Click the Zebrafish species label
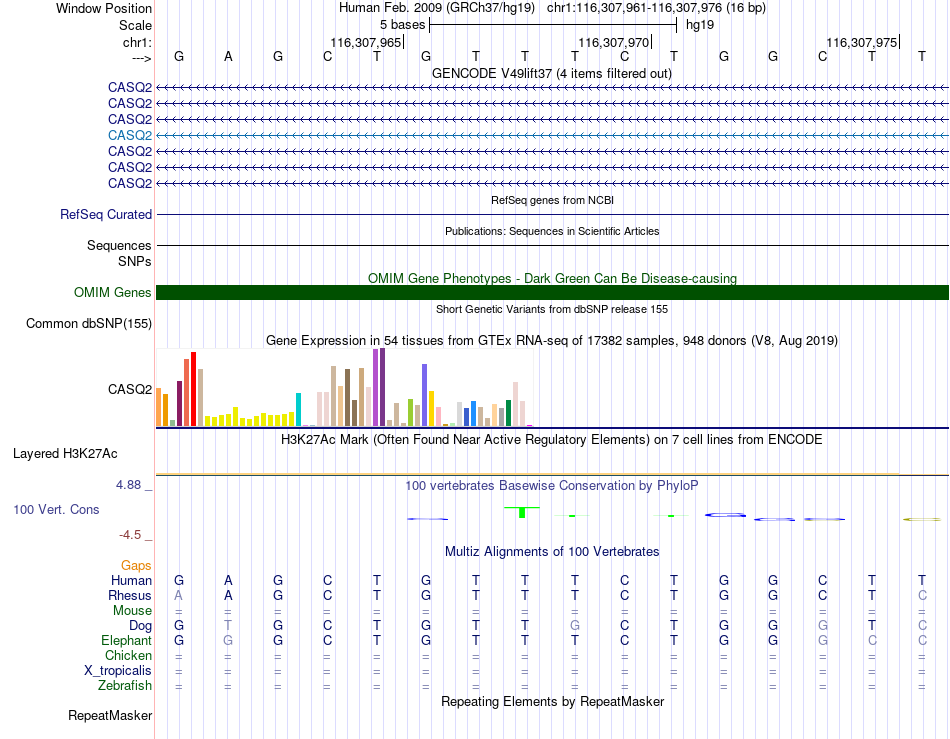 [x=125, y=686]
